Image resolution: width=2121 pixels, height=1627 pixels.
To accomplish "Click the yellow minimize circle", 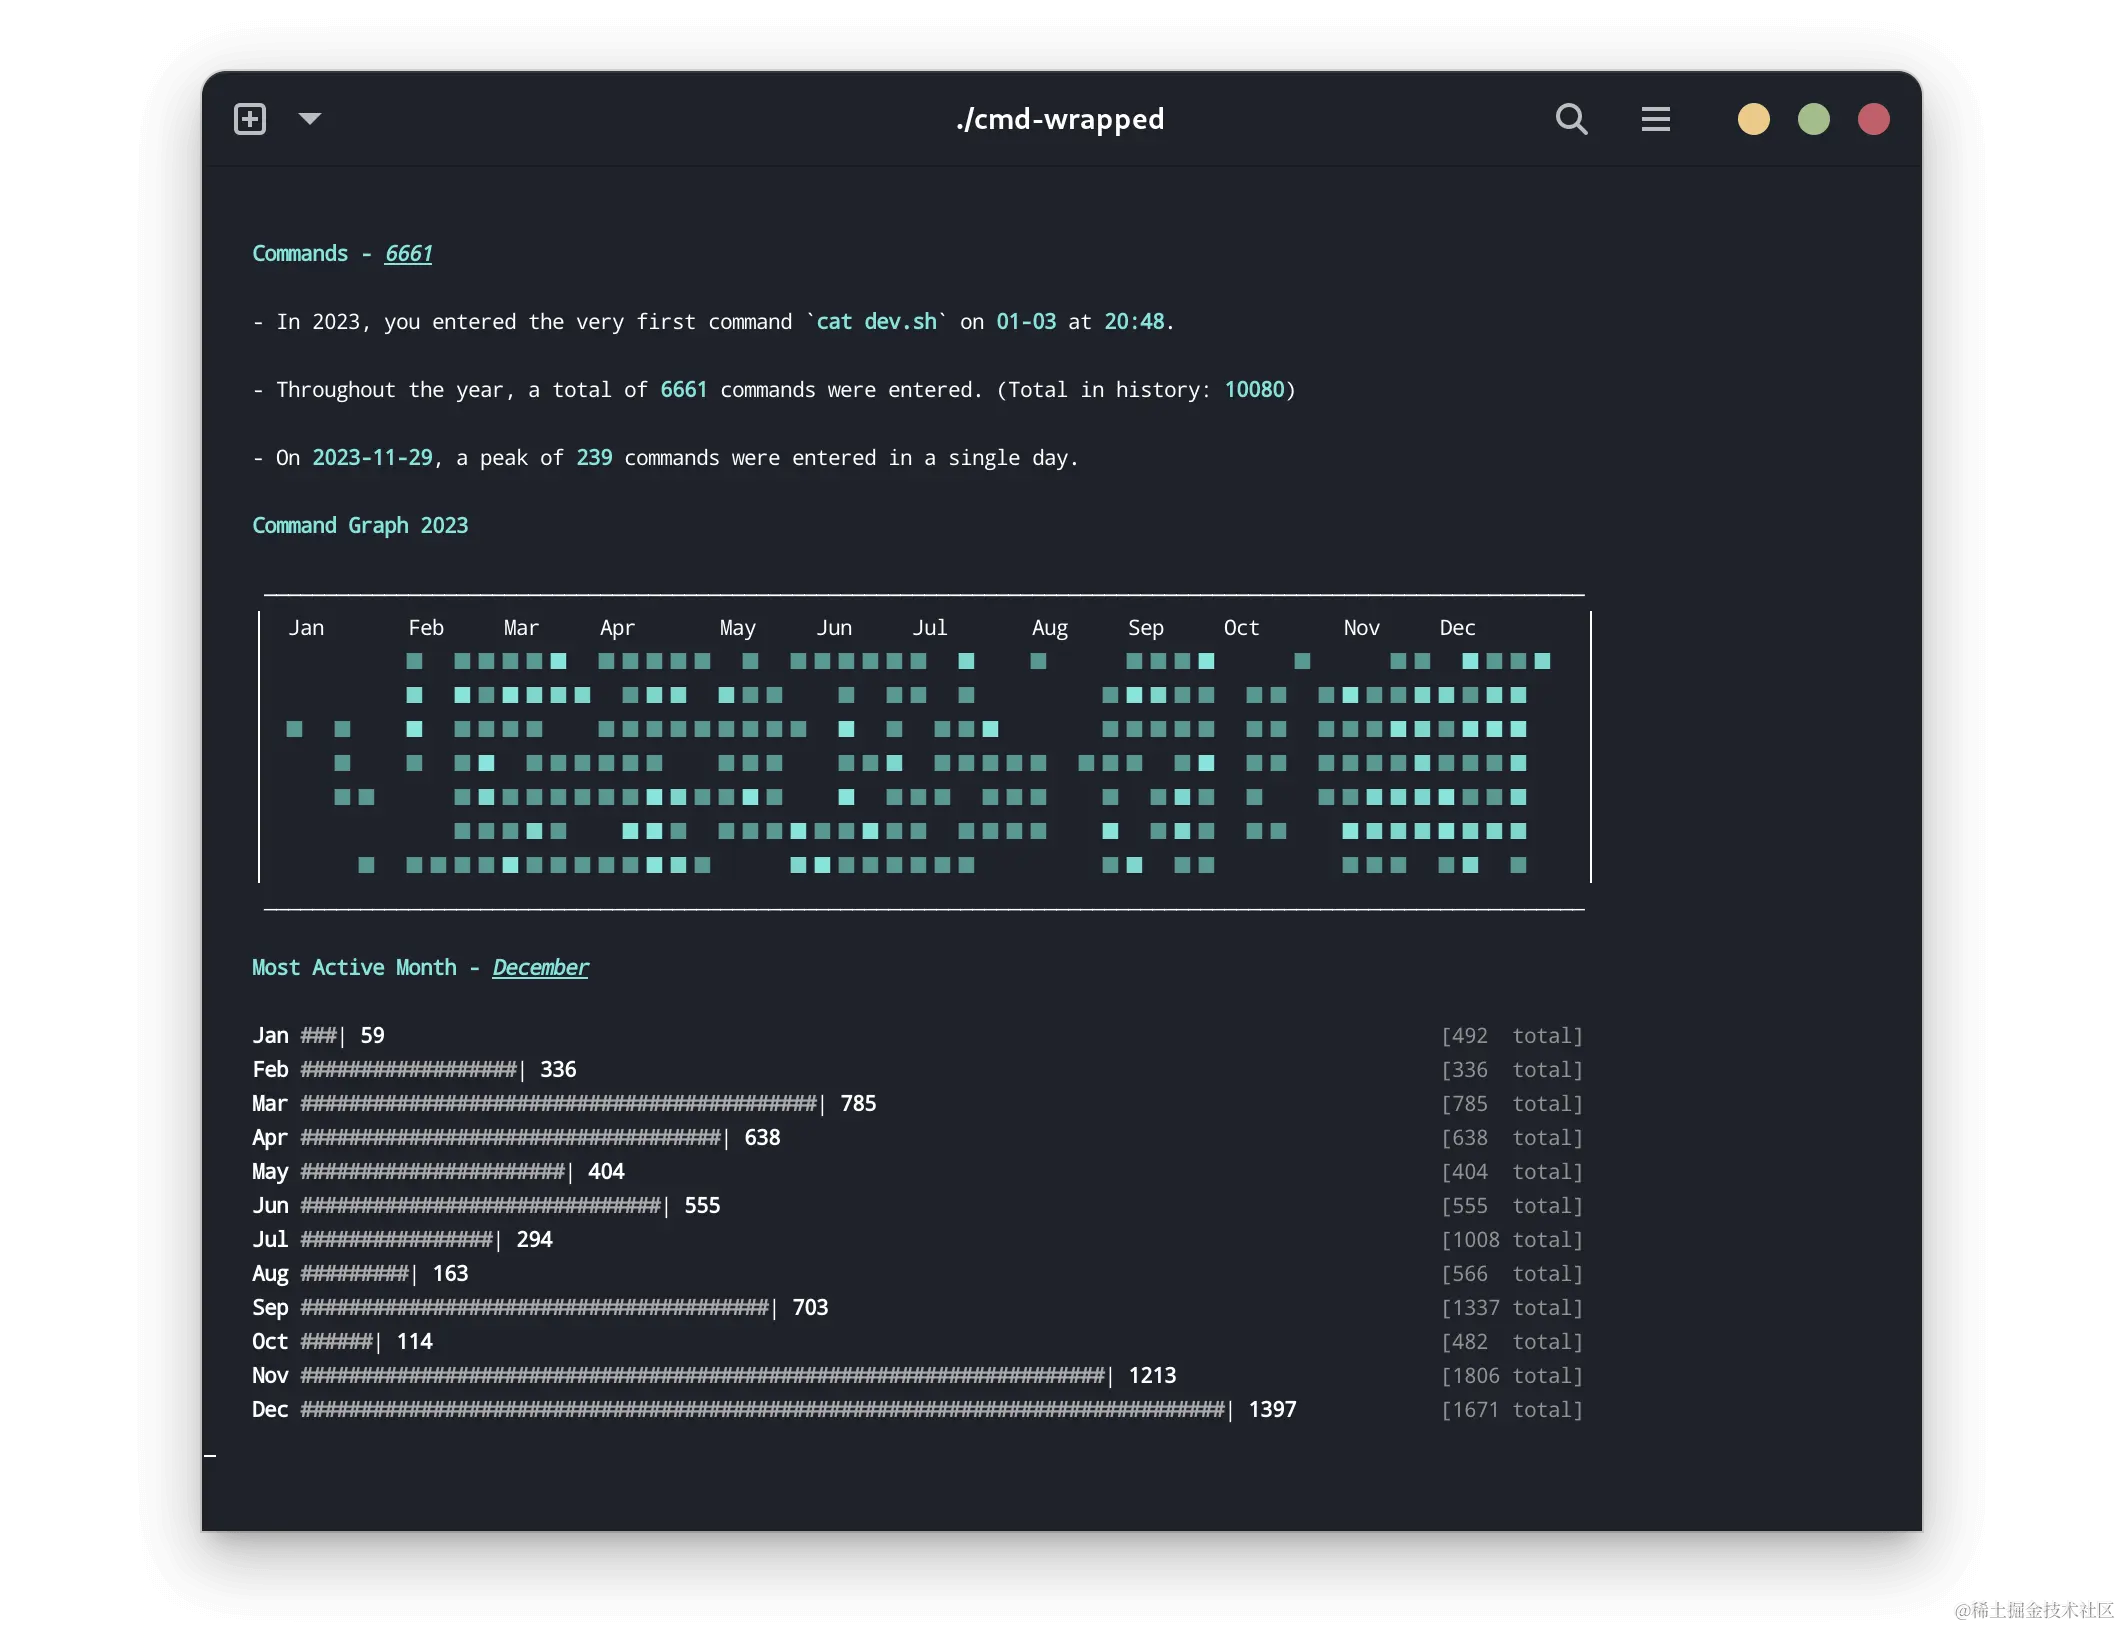I will [1753, 119].
